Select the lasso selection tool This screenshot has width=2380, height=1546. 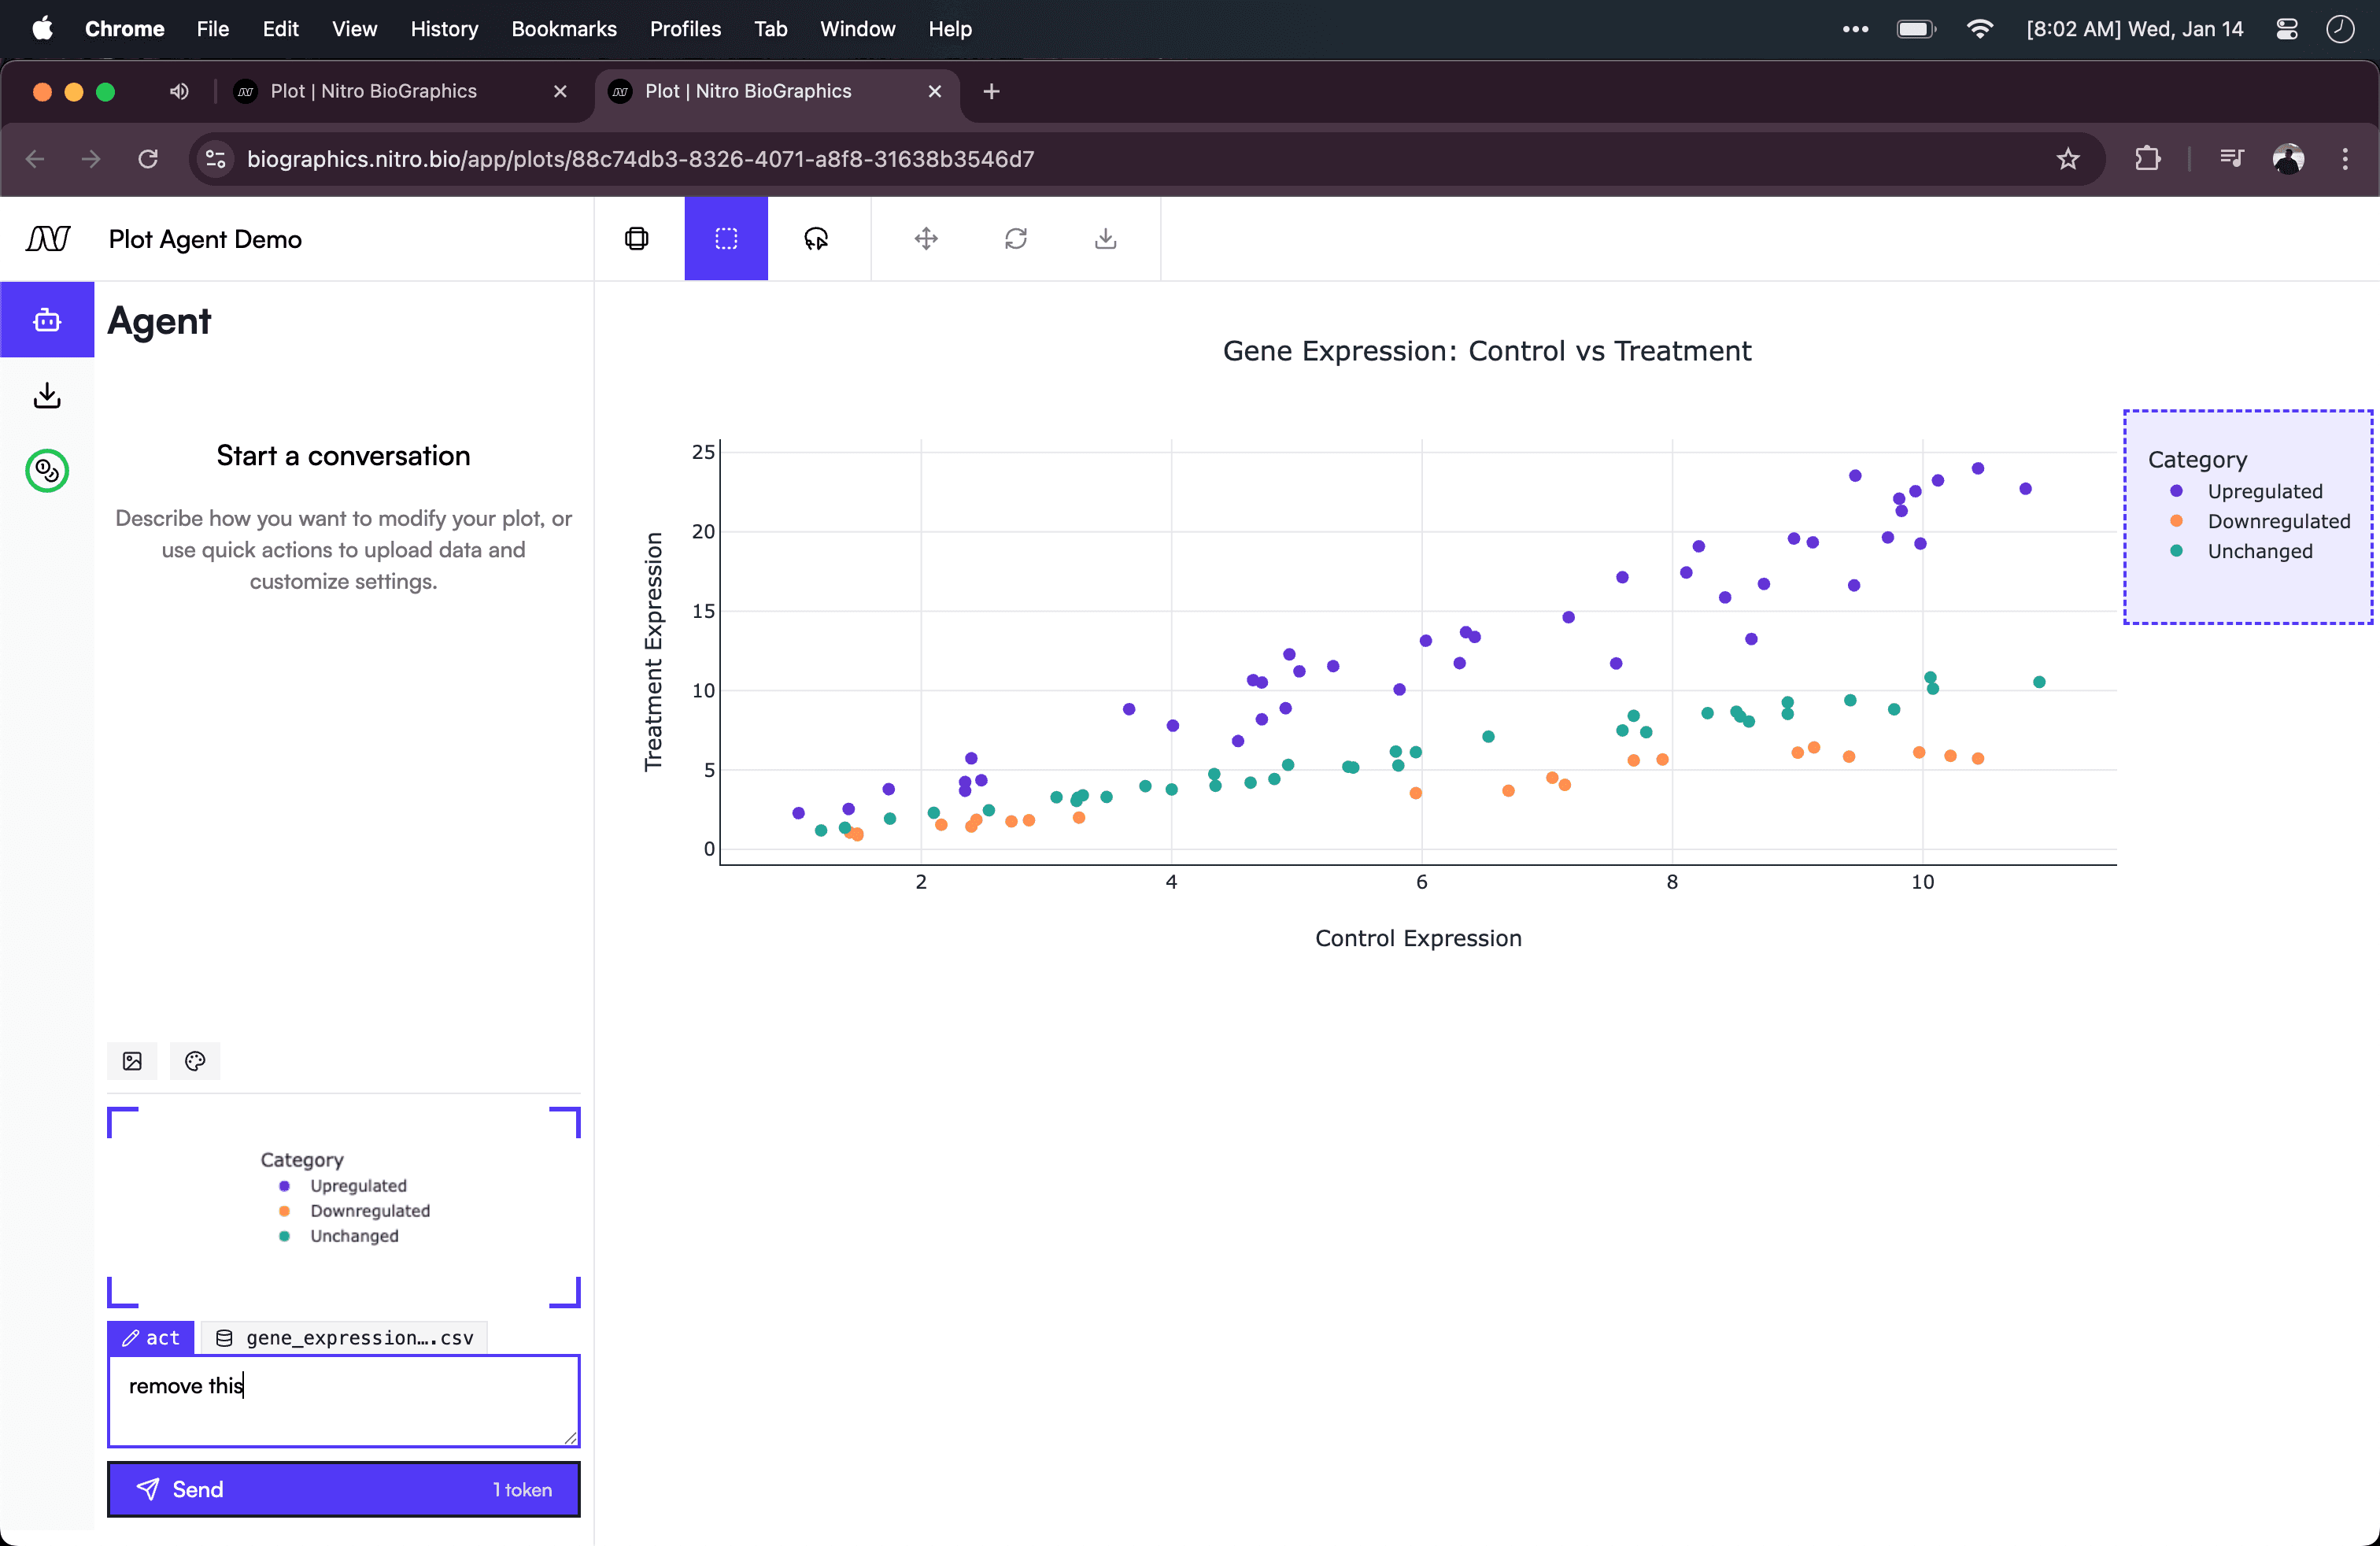pos(816,238)
